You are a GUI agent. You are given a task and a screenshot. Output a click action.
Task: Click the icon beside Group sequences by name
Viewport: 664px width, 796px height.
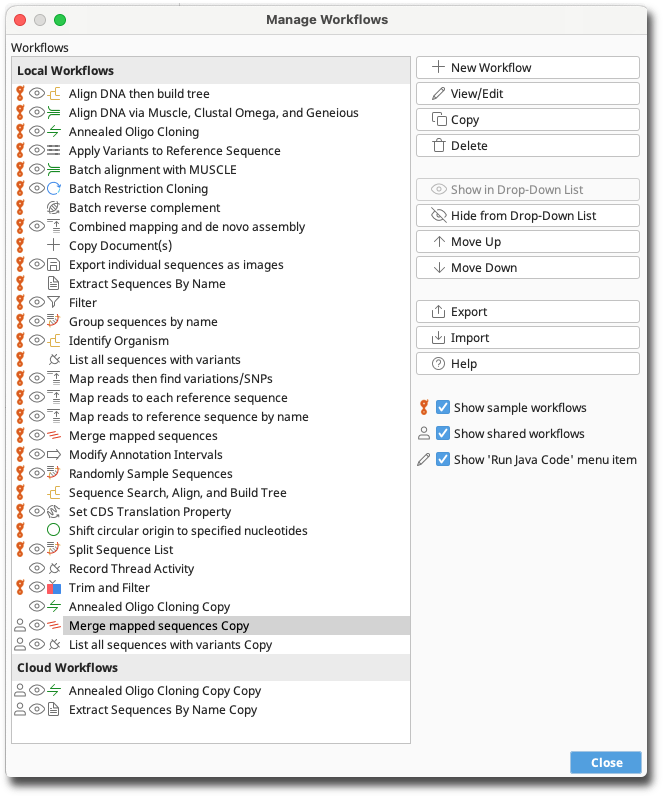coord(54,321)
